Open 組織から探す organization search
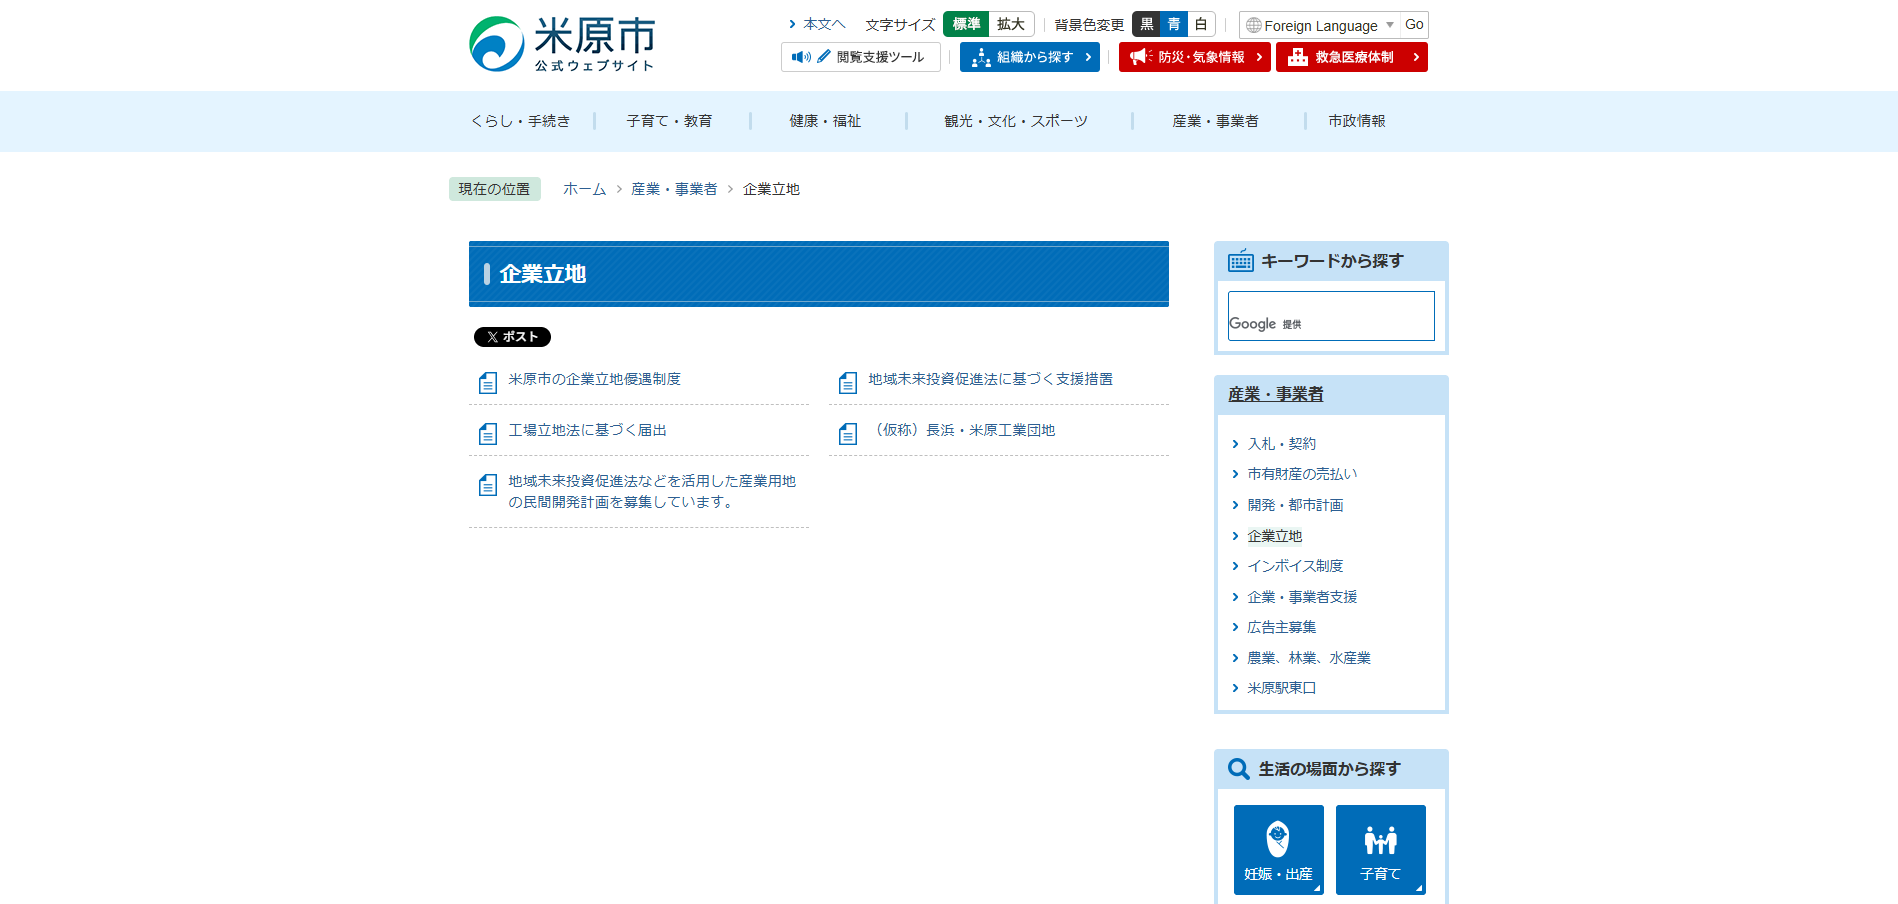This screenshot has height=904, width=1898. tap(1029, 57)
